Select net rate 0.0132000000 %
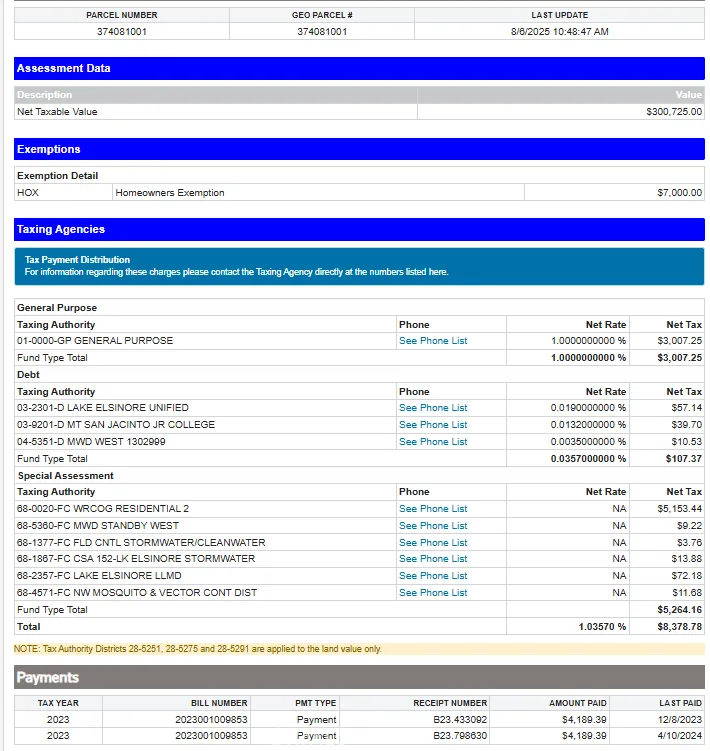This screenshot has width=710, height=751. point(588,424)
